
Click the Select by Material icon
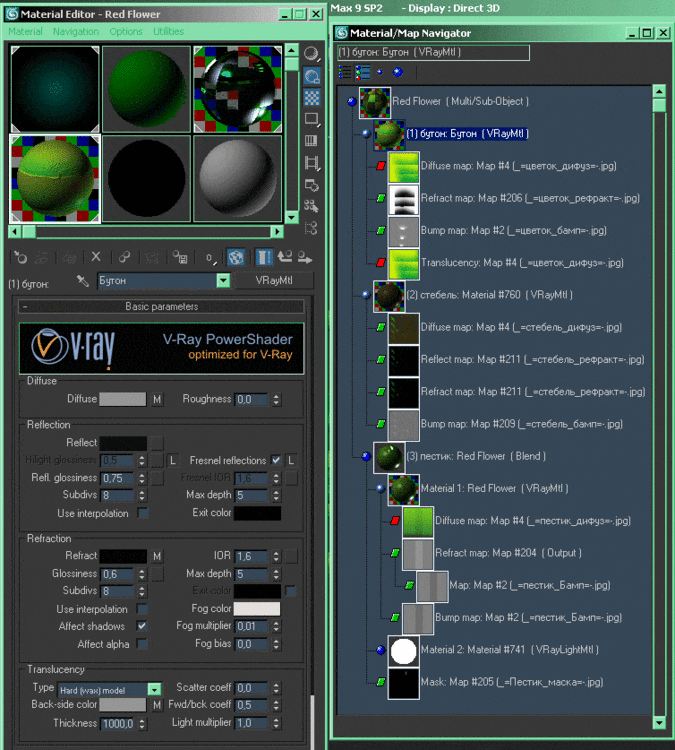coord(311,206)
